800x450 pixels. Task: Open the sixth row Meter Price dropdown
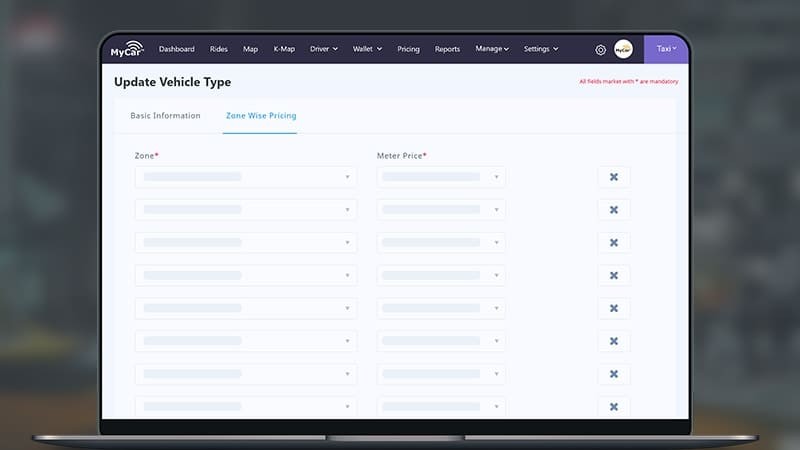tap(441, 341)
